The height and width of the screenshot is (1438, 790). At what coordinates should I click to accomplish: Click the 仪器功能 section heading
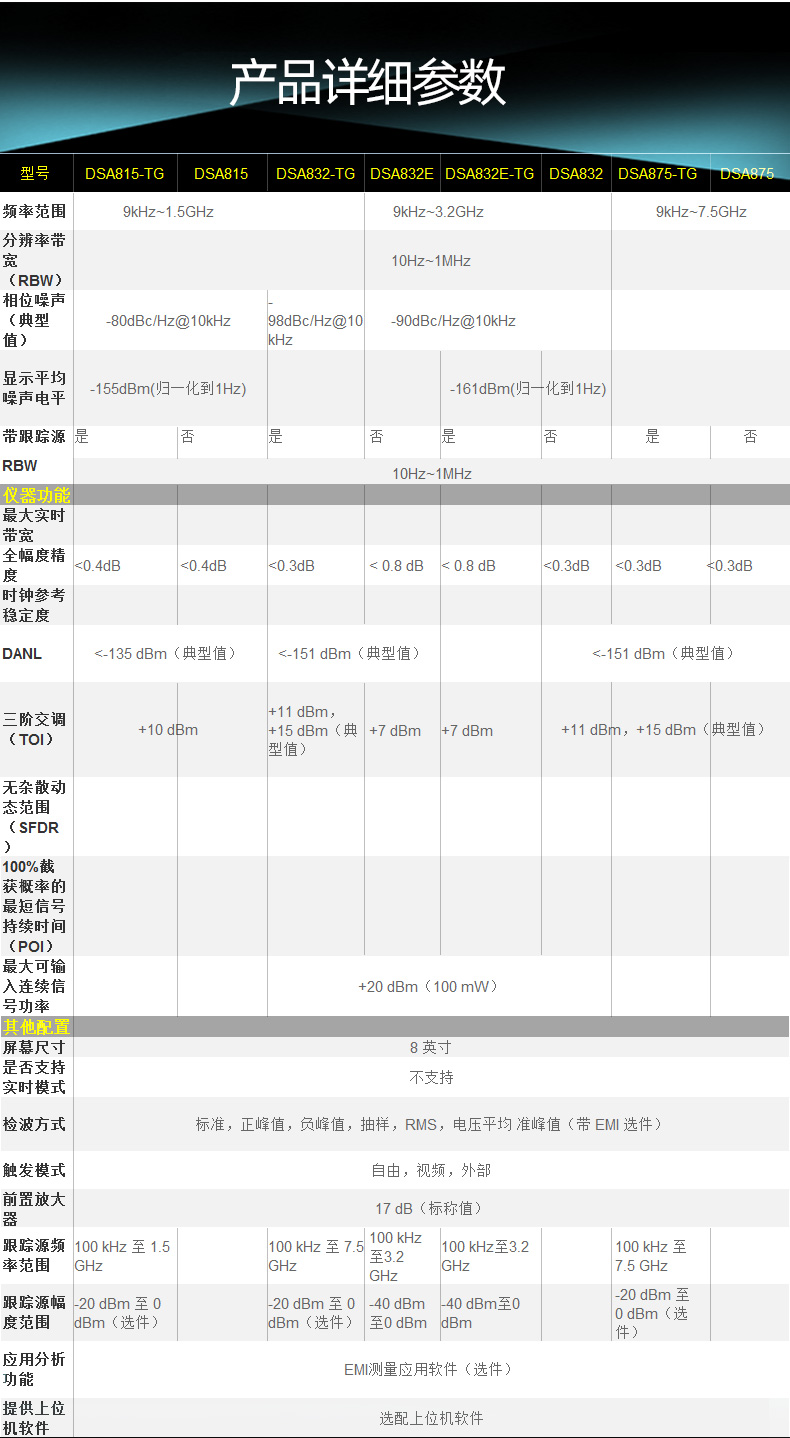pyautogui.click(x=36, y=495)
